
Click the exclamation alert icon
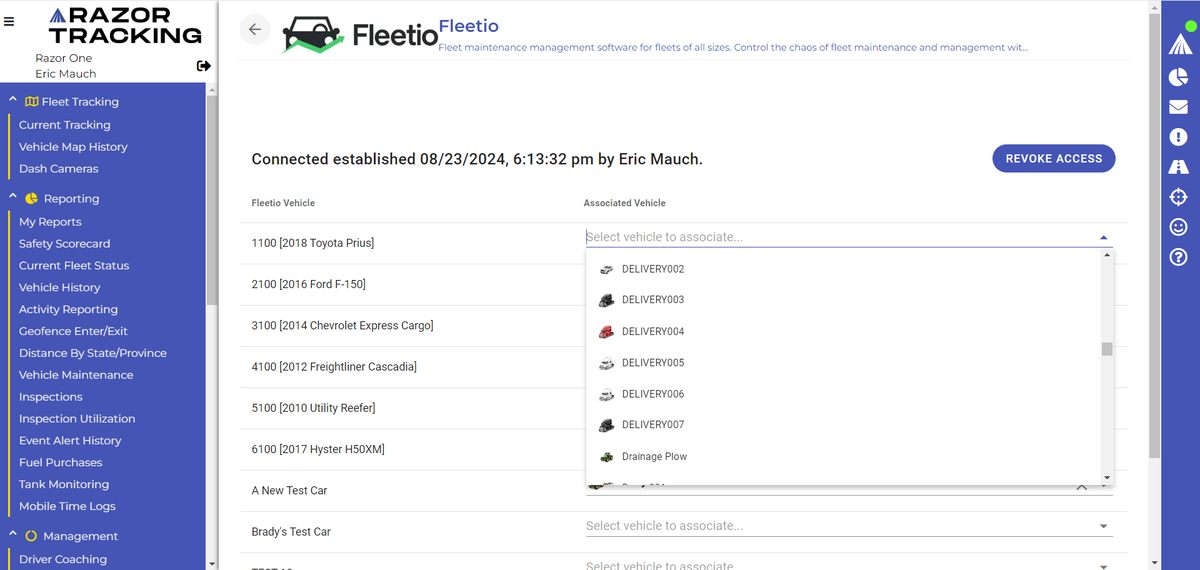pyautogui.click(x=1178, y=137)
